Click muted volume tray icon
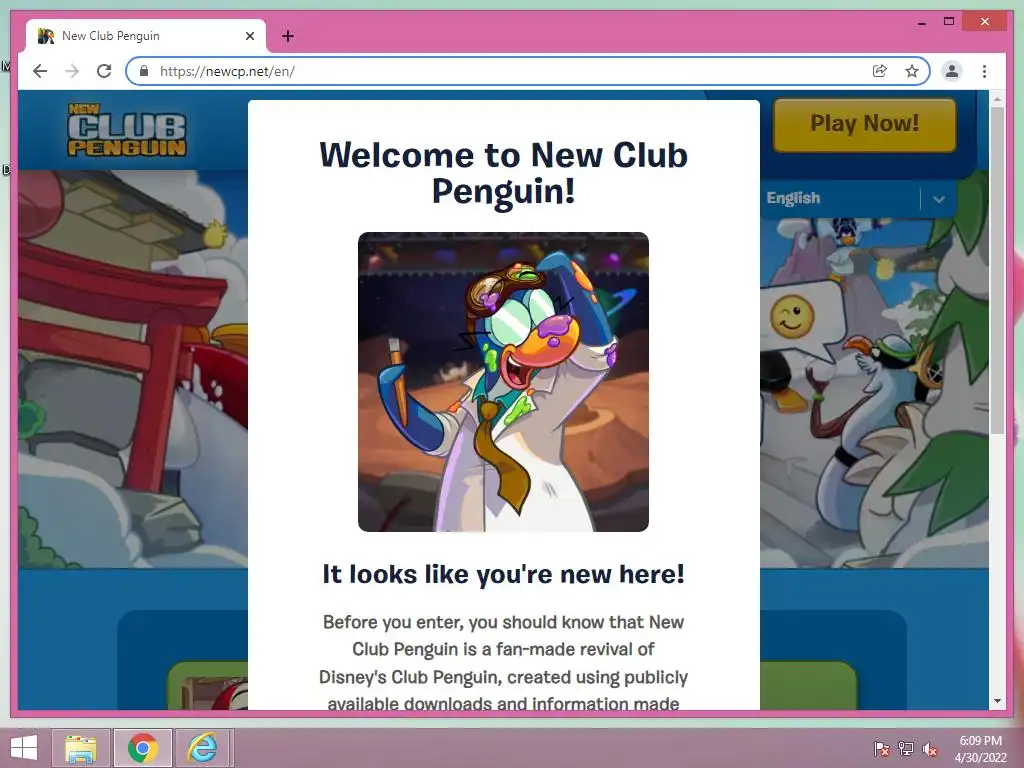The image size is (1024, 768). [929, 749]
